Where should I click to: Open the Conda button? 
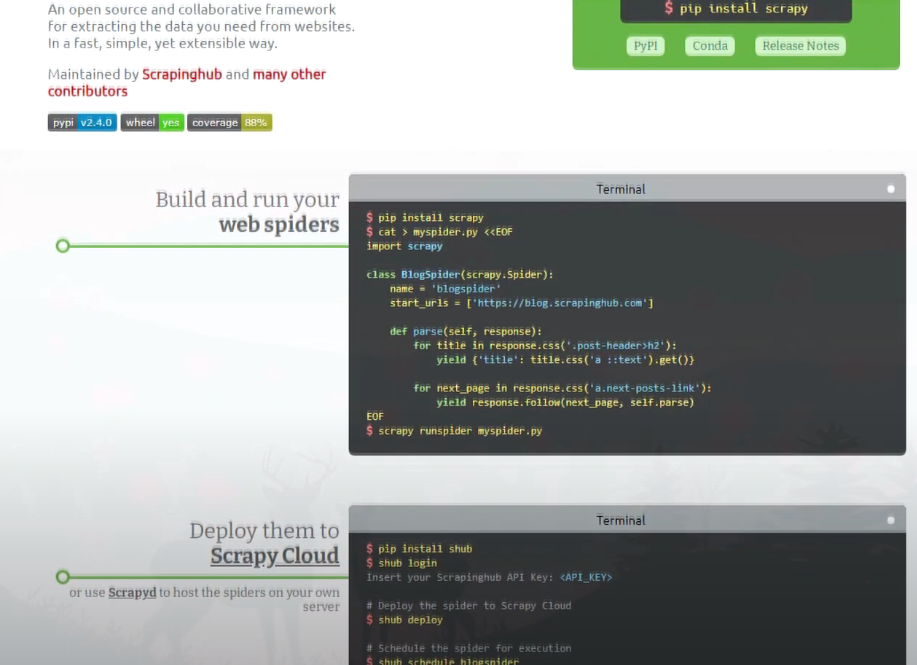point(710,46)
